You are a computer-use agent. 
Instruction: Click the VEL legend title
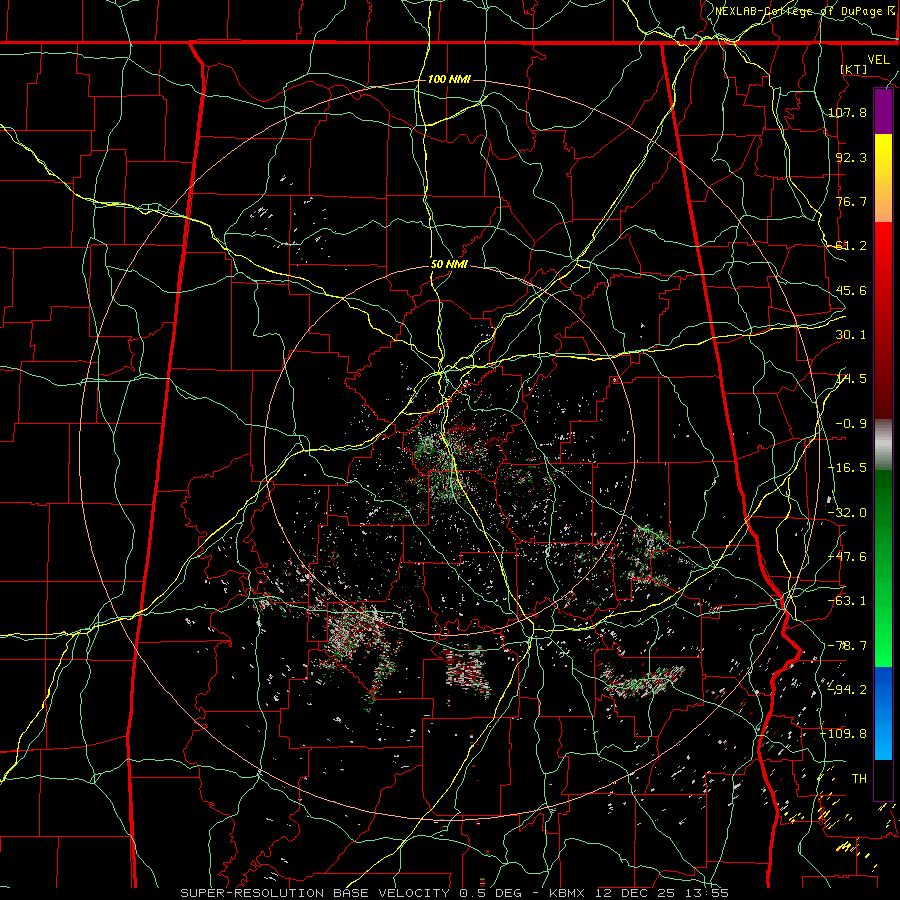click(x=879, y=60)
